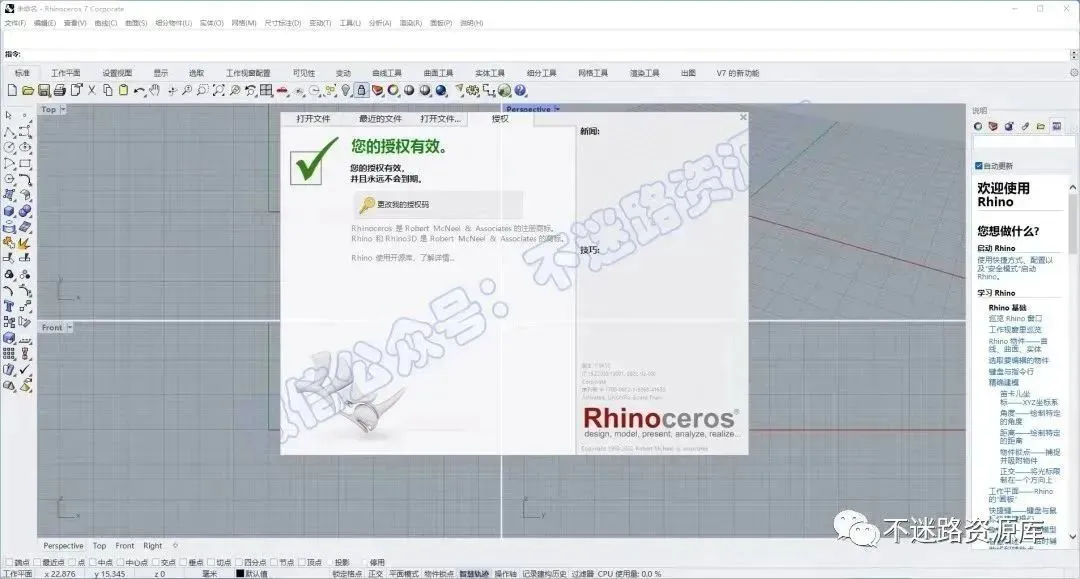The width and height of the screenshot is (1080, 579).
Task: Click the key icon for license change
Action: click(367, 204)
